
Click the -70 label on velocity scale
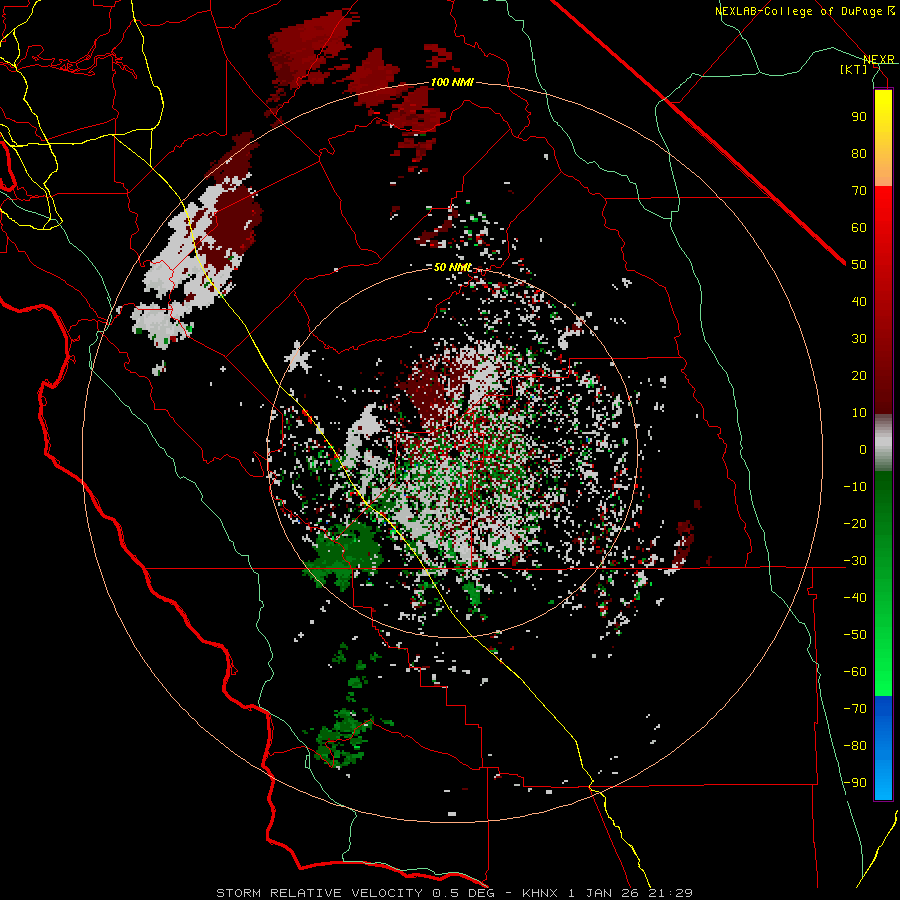(855, 709)
